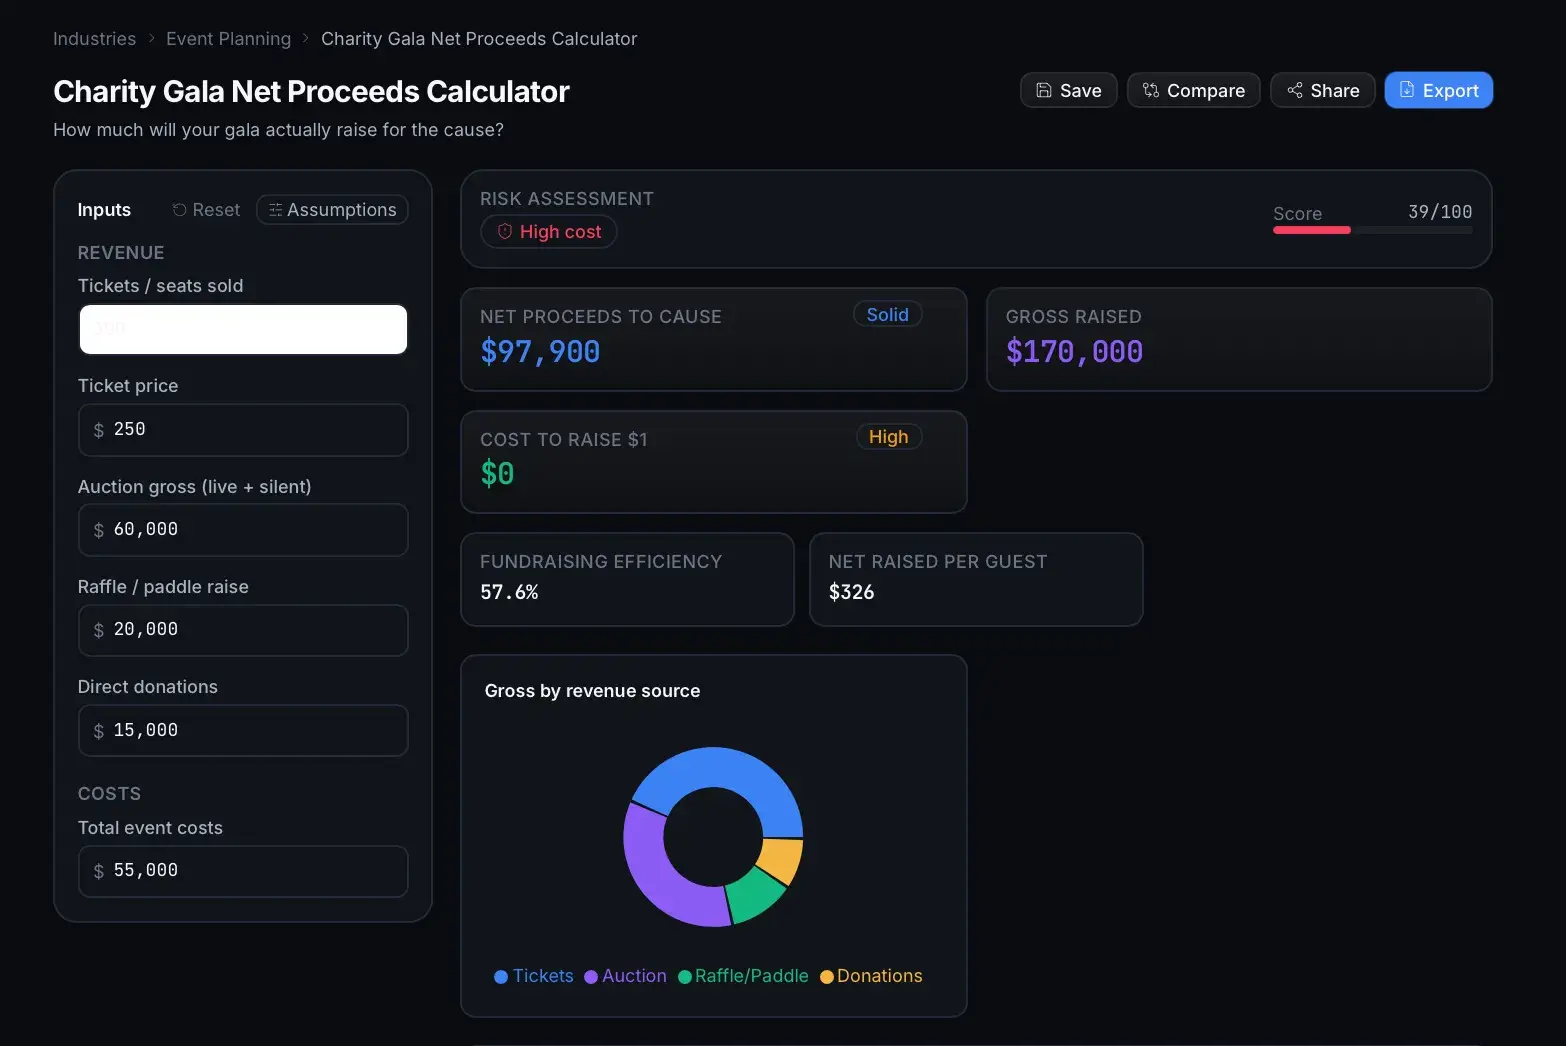Image resolution: width=1566 pixels, height=1046 pixels.
Task: Click the 57.6% fundraising efficiency value
Action: pyautogui.click(x=509, y=592)
